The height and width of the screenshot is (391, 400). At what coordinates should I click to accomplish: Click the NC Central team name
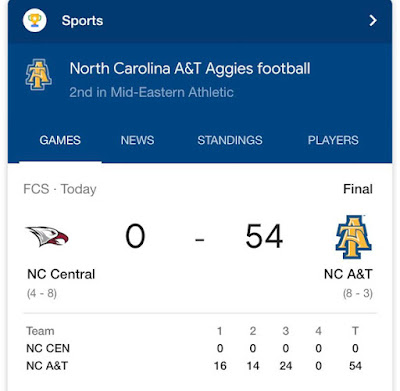pos(61,274)
